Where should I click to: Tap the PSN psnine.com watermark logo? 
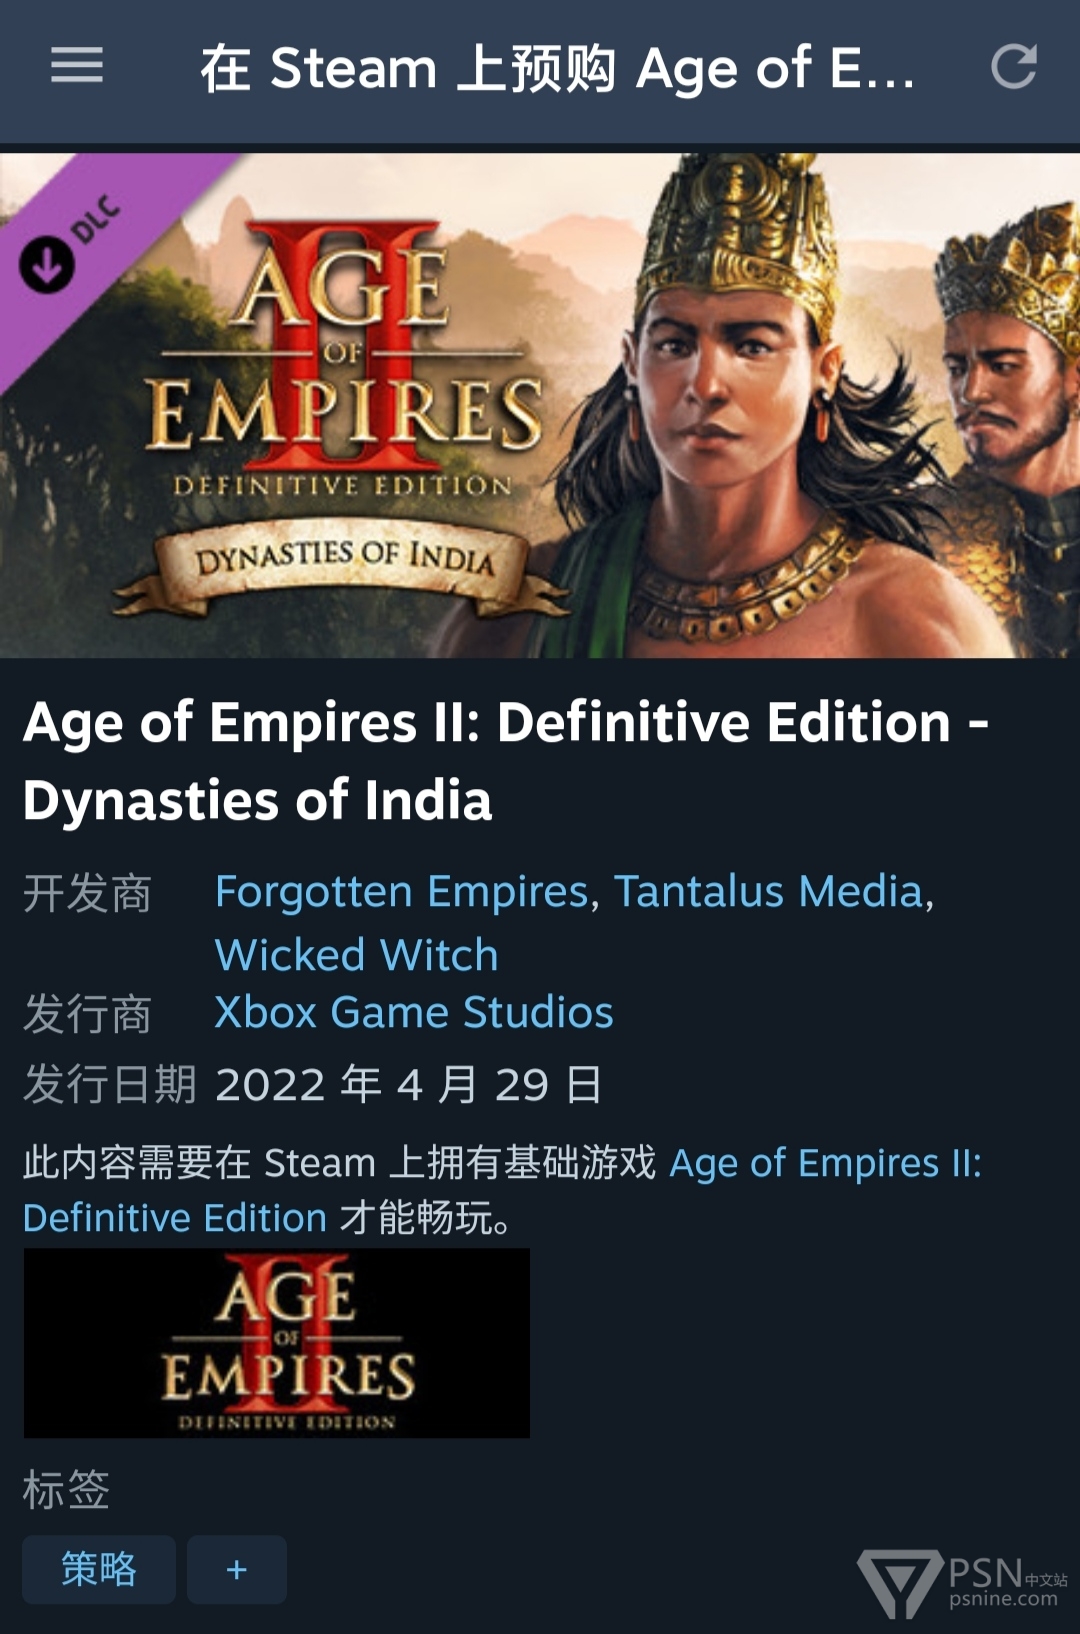click(962, 1583)
